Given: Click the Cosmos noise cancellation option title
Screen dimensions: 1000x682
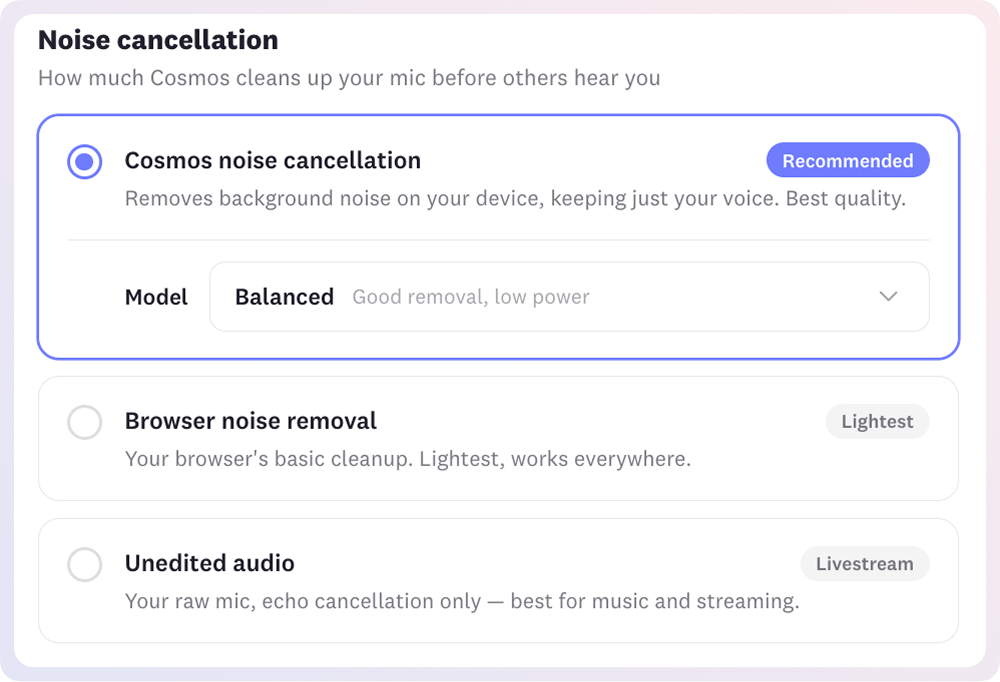Looking at the screenshot, I should point(273,160).
